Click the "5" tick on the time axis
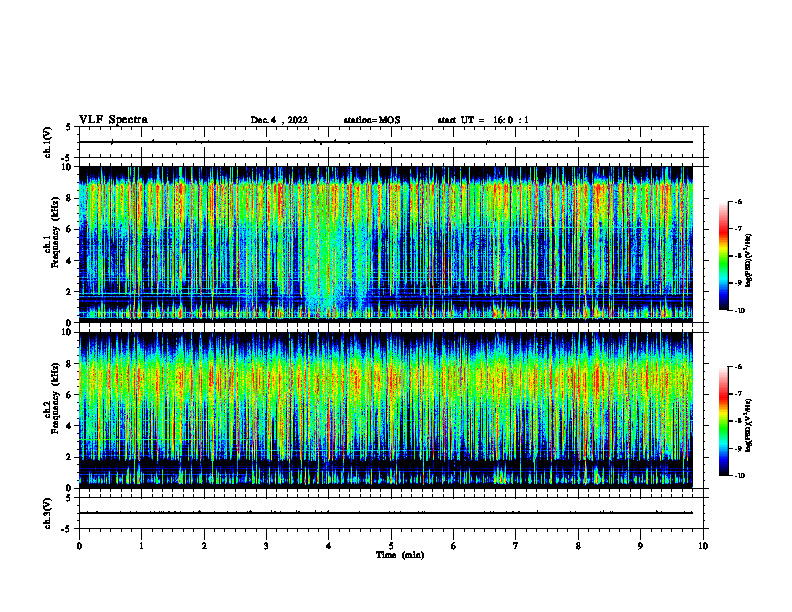 click(x=391, y=546)
